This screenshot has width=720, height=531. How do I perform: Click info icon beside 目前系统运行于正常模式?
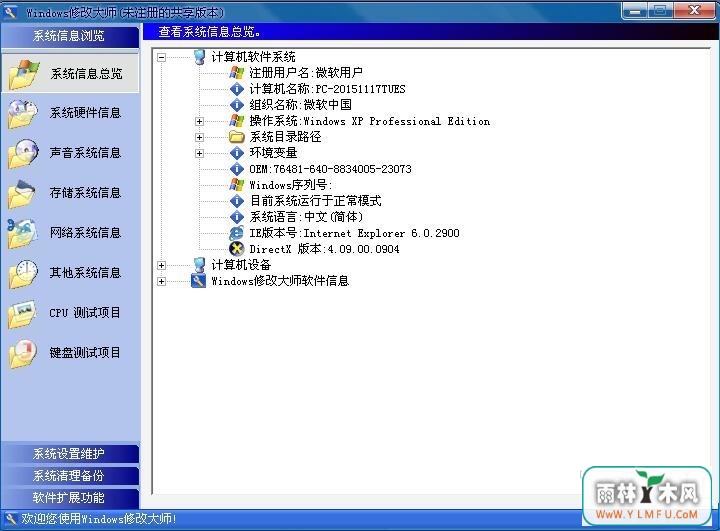pos(236,201)
